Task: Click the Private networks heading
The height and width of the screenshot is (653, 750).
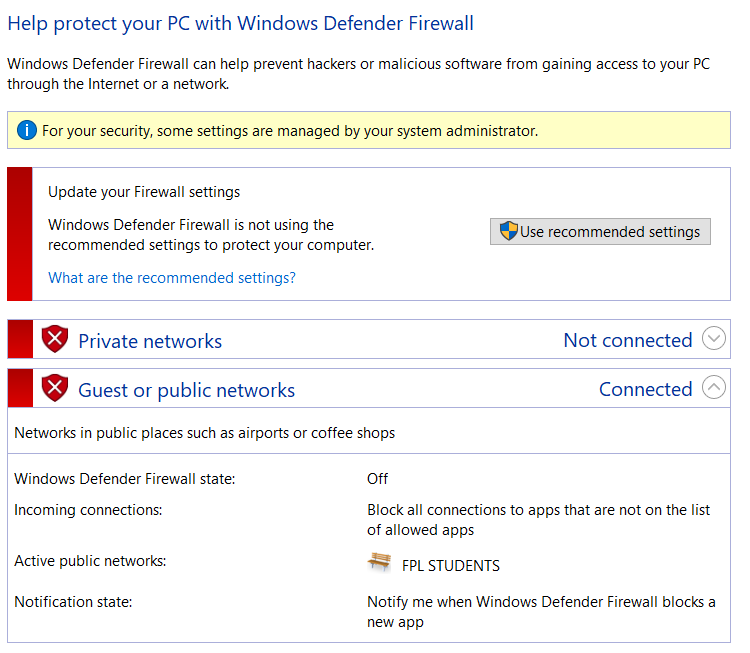Action: coord(150,341)
